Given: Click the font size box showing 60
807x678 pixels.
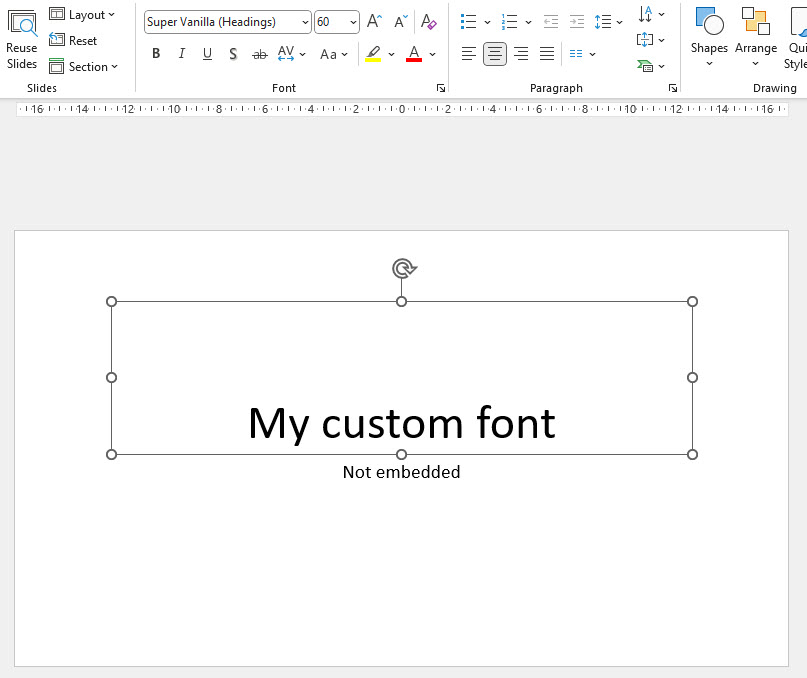Looking at the screenshot, I should (x=330, y=22).
